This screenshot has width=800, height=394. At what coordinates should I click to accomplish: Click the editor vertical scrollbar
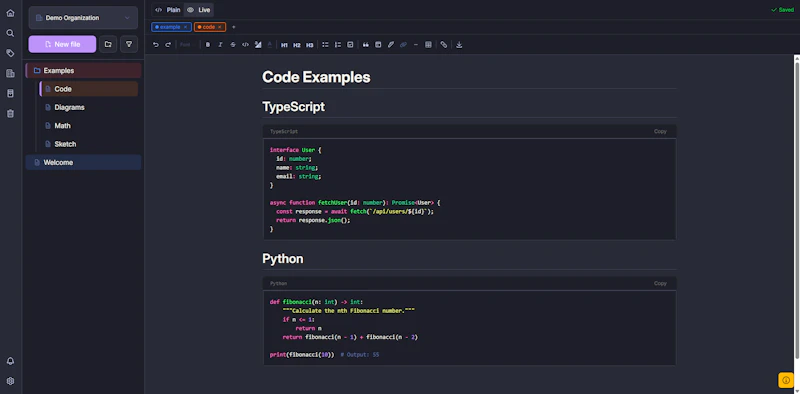797,209
